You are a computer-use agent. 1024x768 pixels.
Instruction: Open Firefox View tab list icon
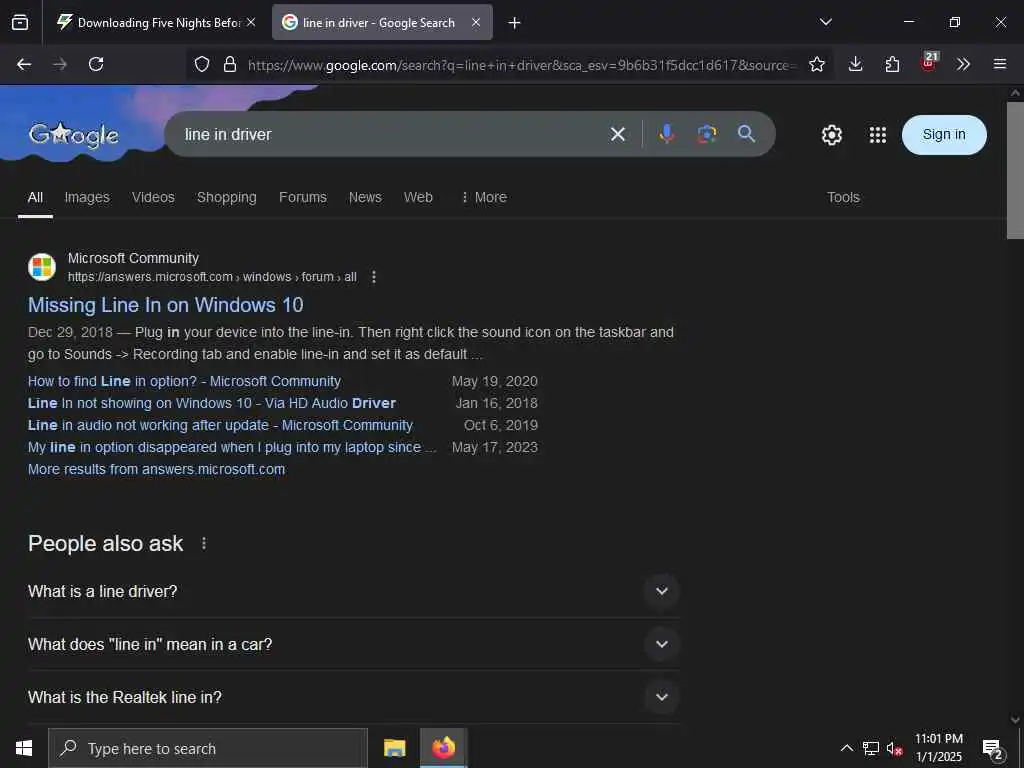pos(20,22)
